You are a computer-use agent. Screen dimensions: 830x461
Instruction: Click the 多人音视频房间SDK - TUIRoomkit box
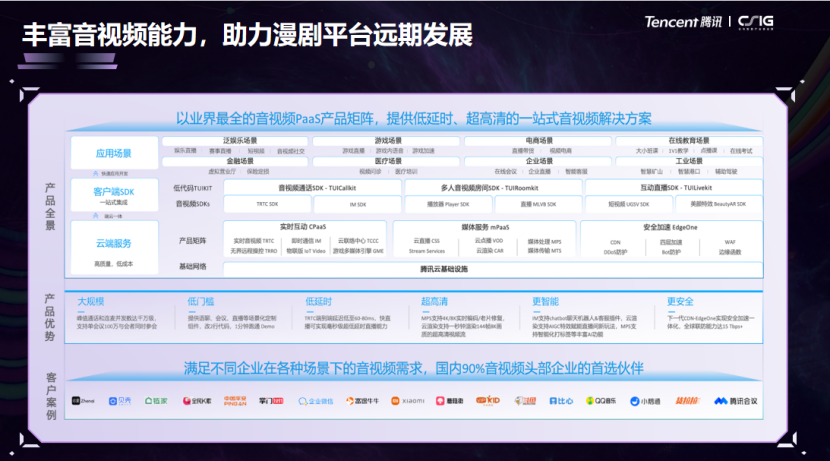pyautogui.click(x=493, y=187)
